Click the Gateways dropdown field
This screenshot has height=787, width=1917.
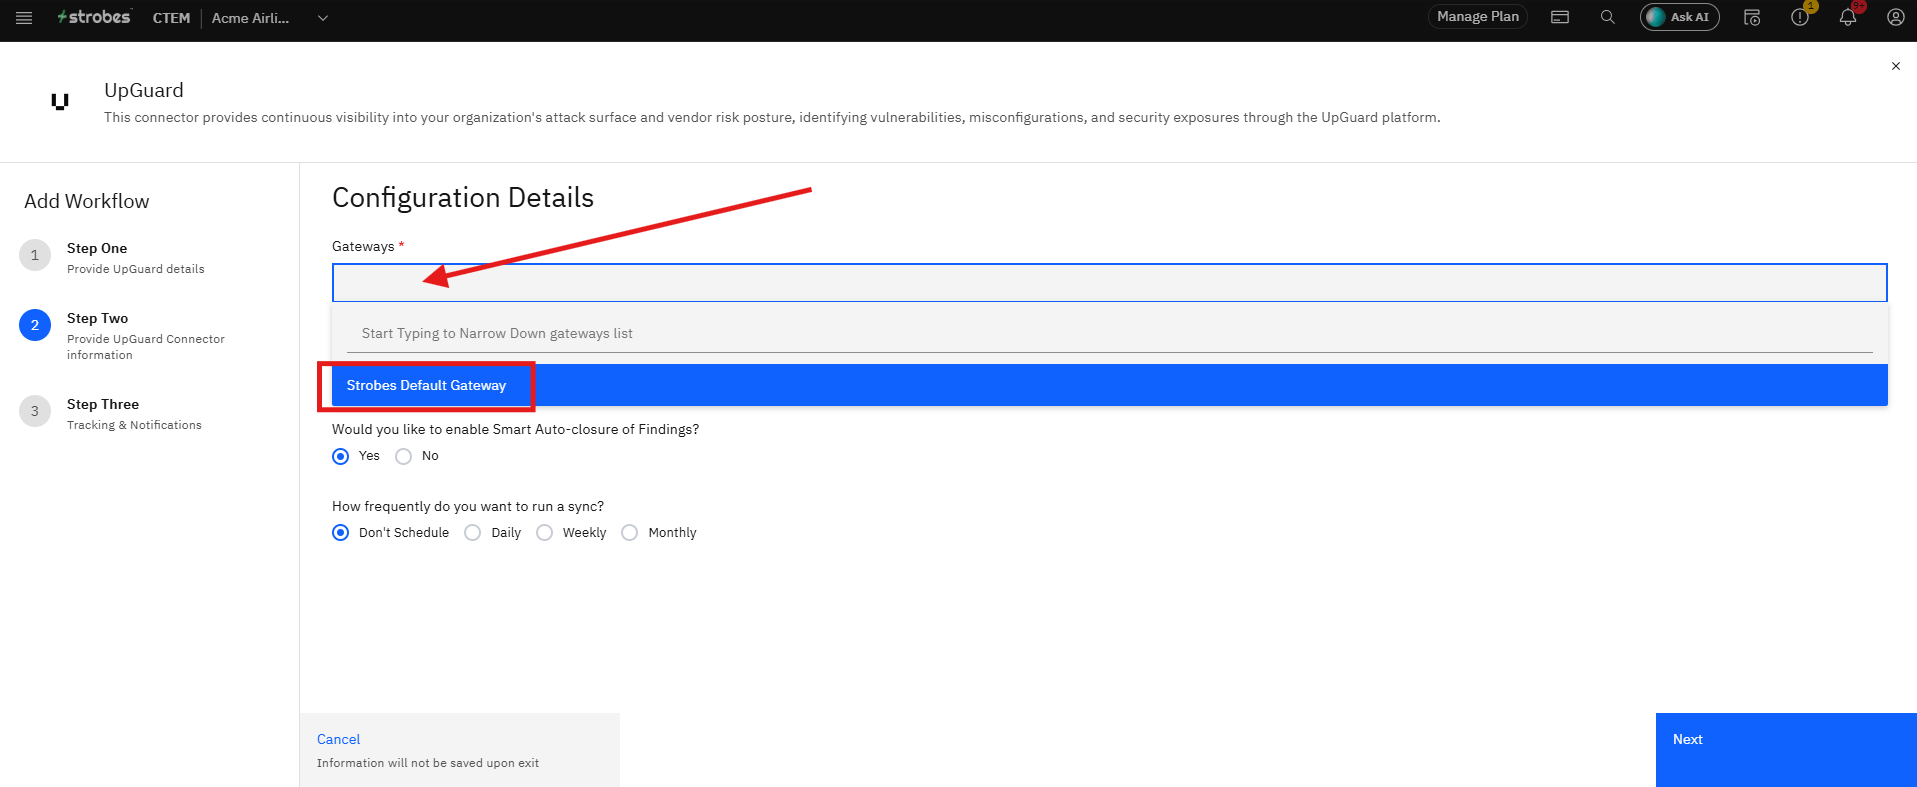(x=1110, y=283)
